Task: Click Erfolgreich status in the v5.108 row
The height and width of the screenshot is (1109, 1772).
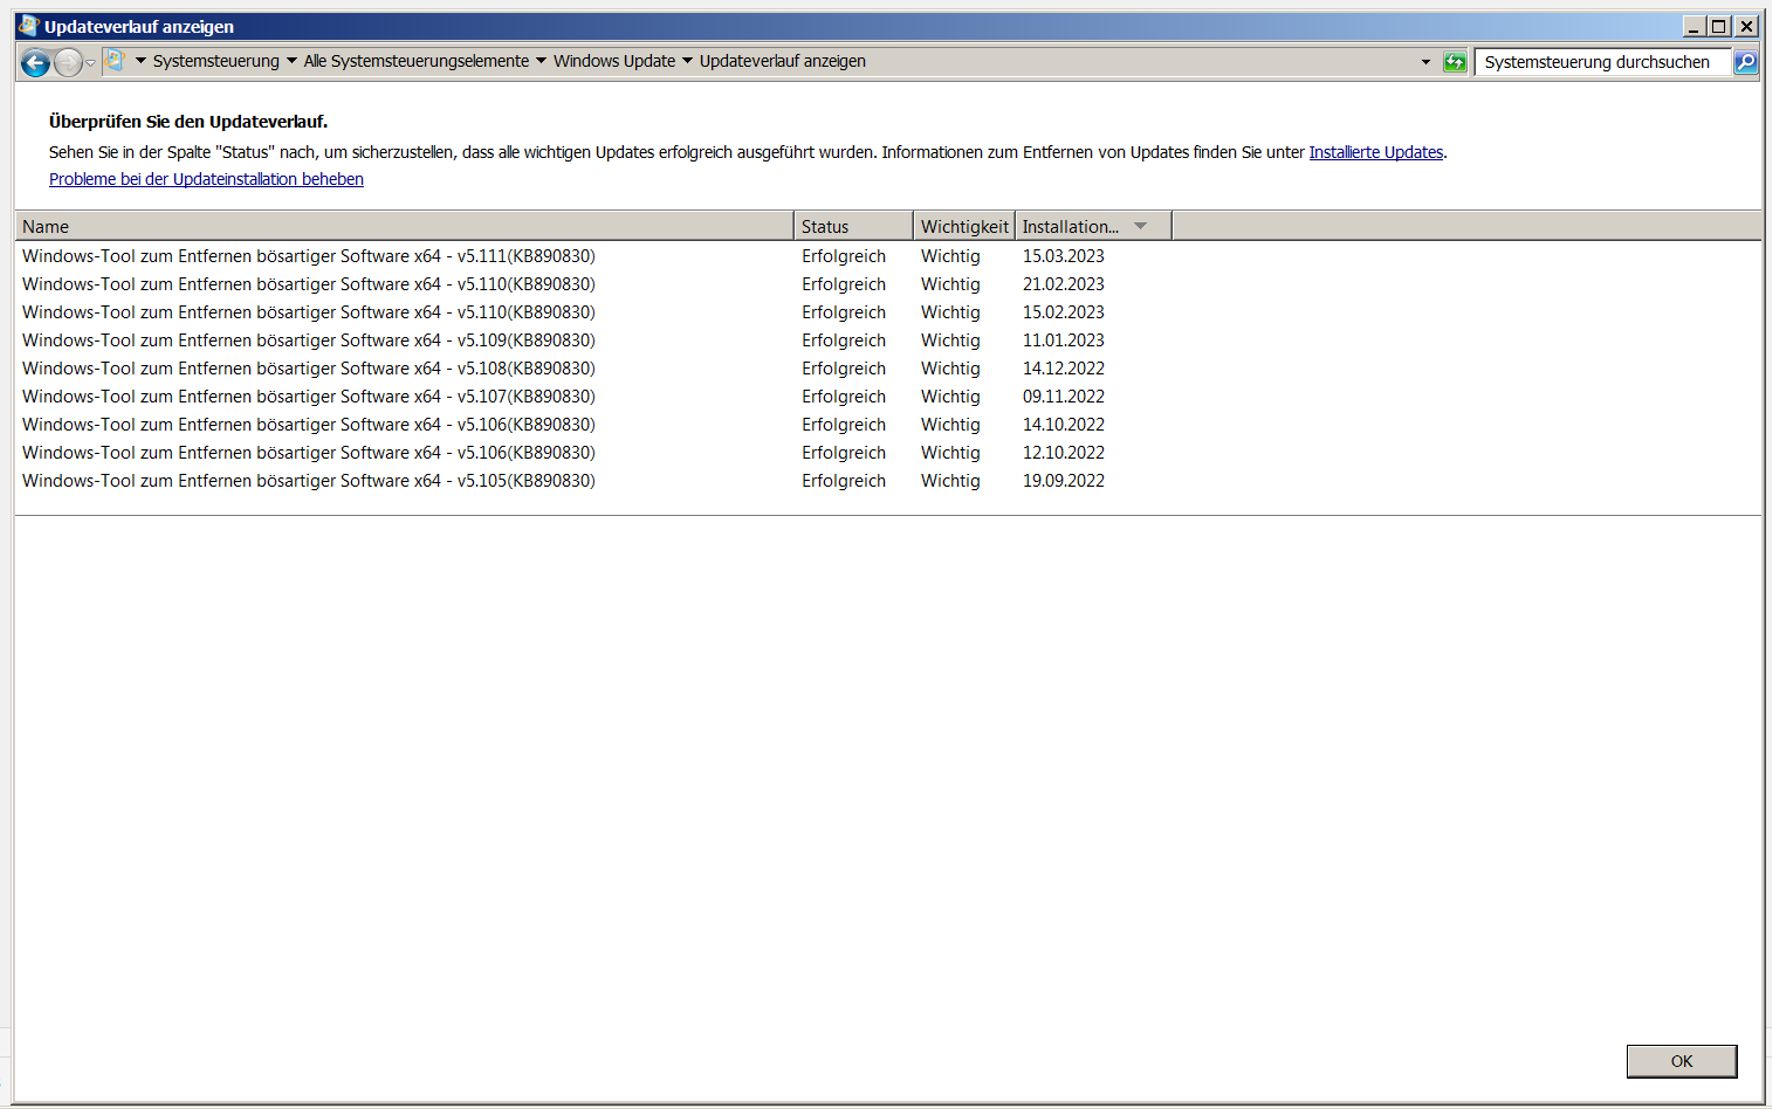Action: [x=843, y=368]
